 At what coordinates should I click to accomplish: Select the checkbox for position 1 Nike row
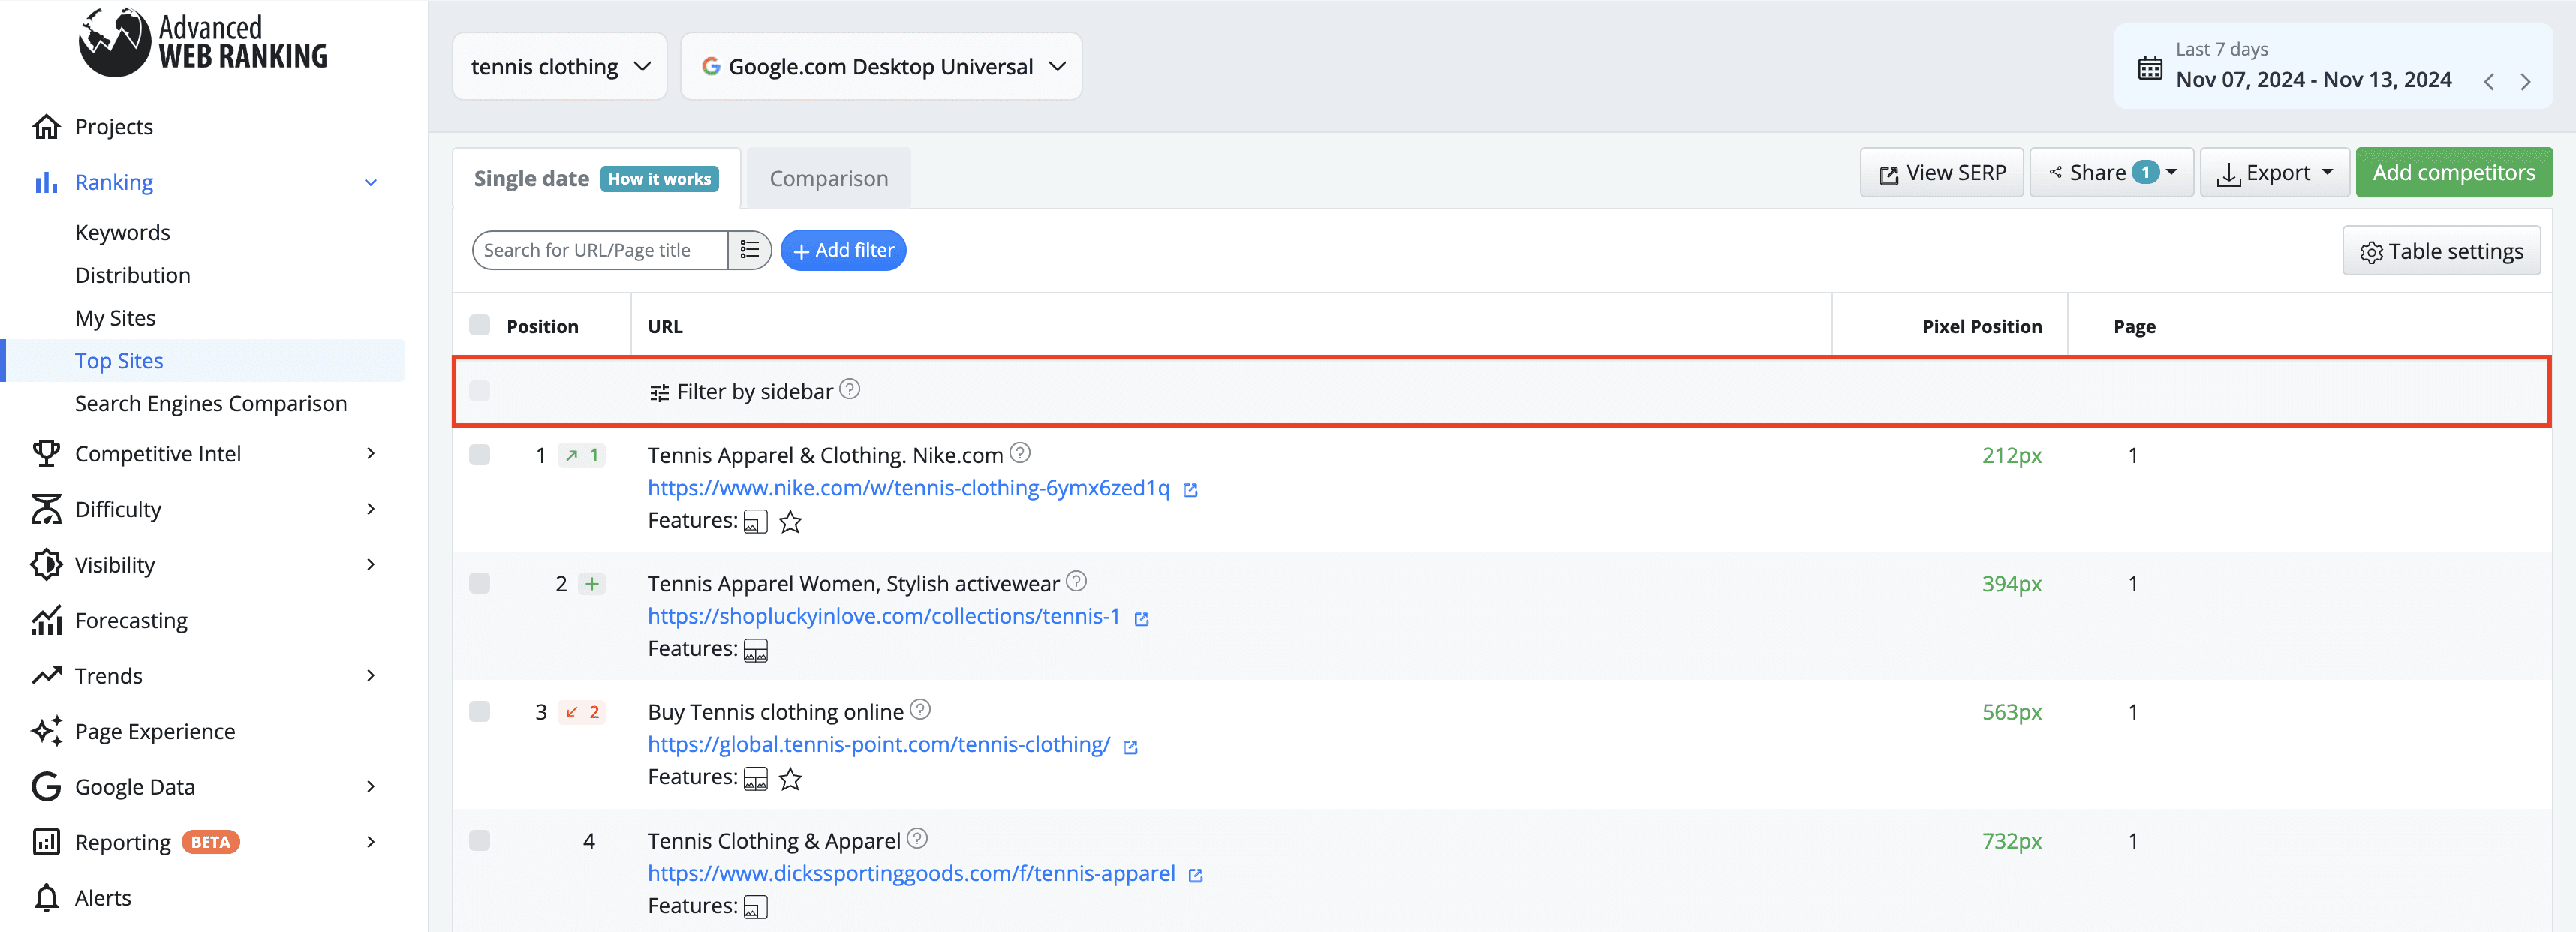[x=480, y=455]
